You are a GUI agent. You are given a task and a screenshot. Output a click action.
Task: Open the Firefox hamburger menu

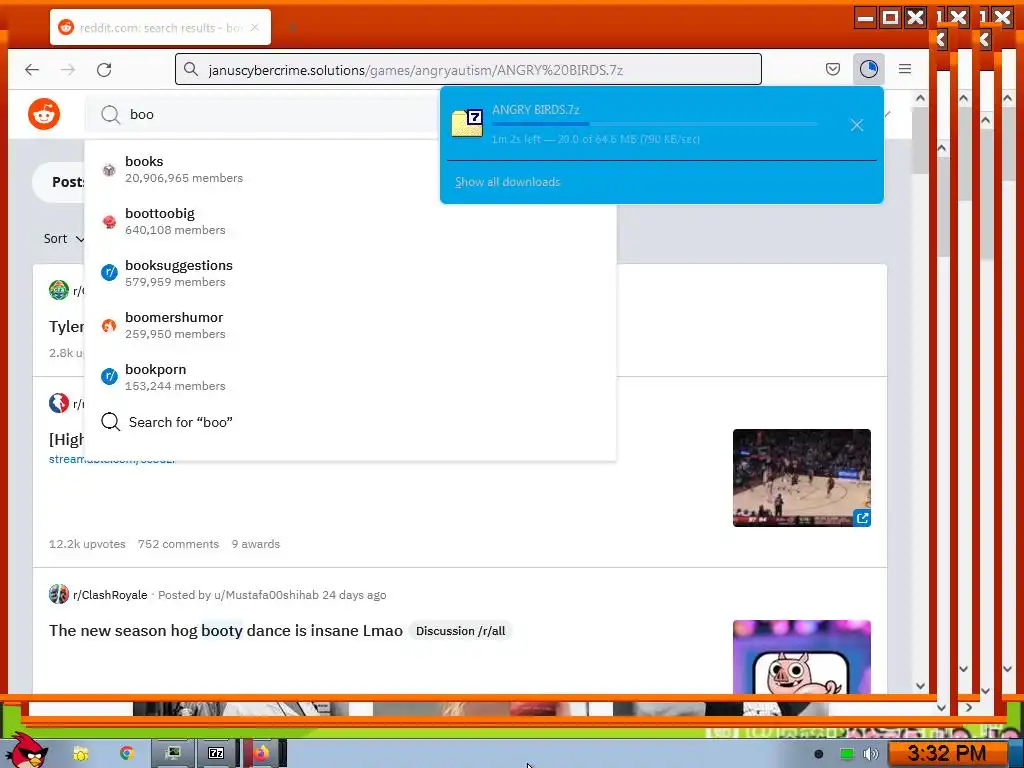904,69
